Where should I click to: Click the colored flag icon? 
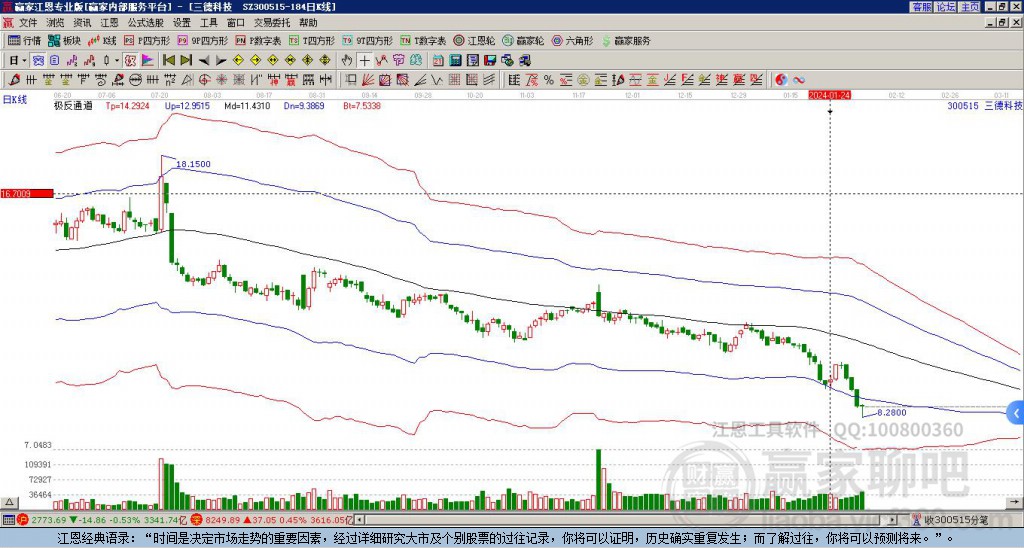click(x=148, y=61)
